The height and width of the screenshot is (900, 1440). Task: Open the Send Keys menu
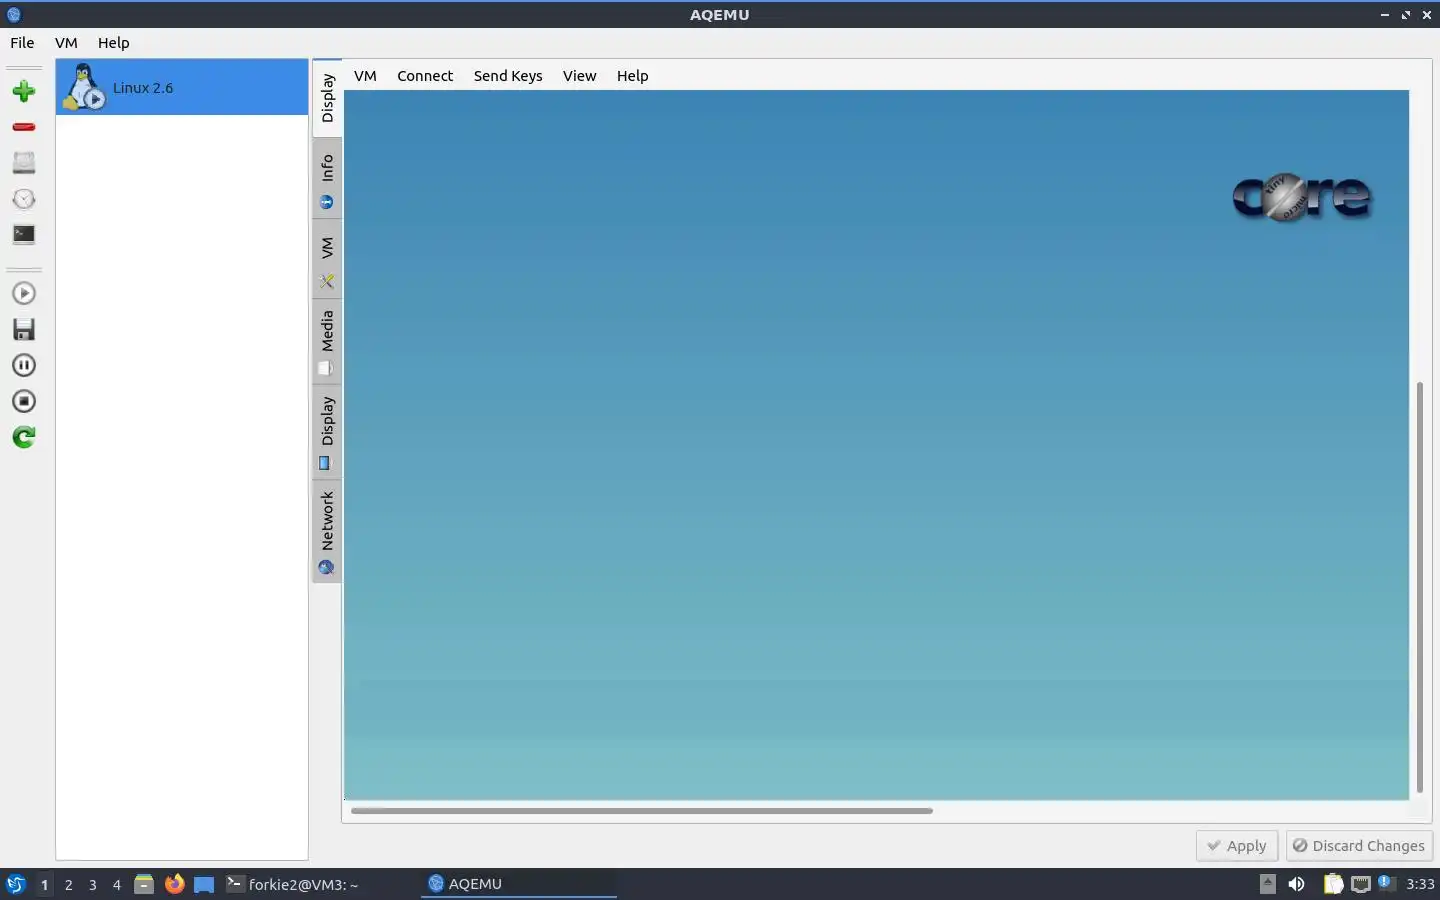[x=508, y=76]
